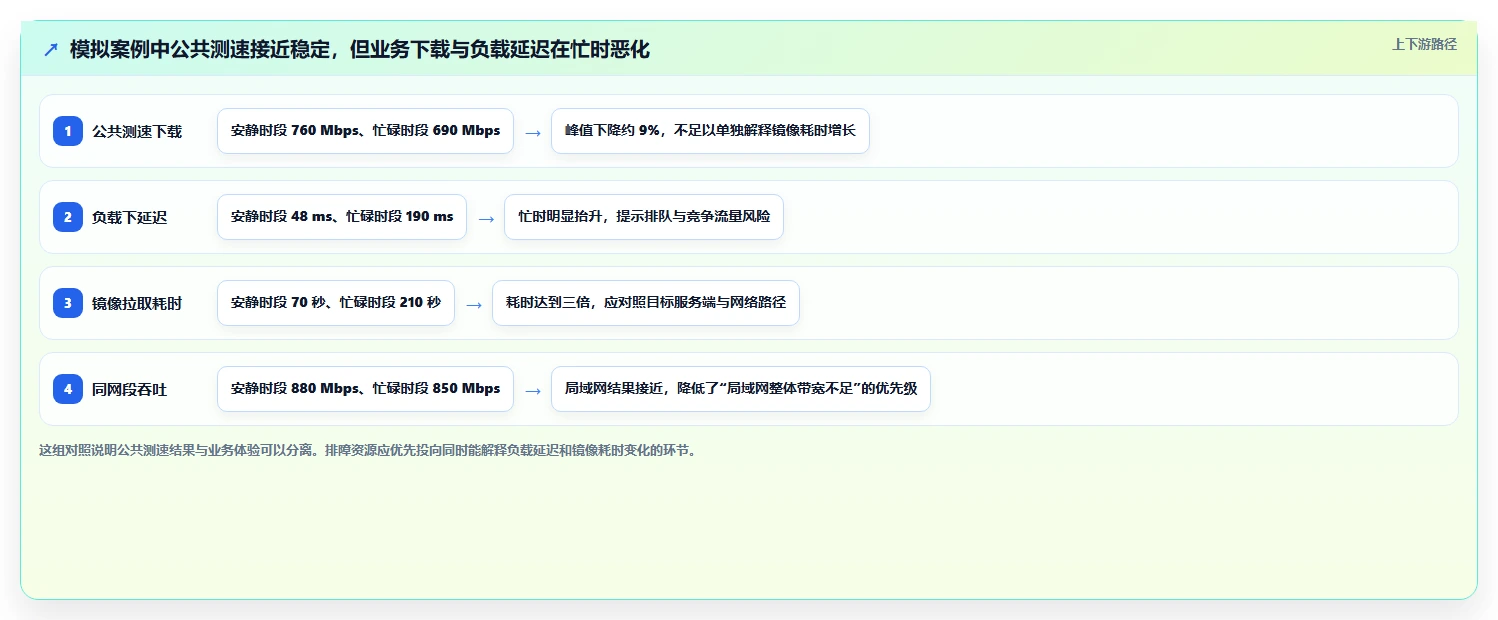Screen dimensions: 1498x620
Task: Click the box 安静时段 880 Mbps、忙碌时段 850 Mbps
Action: tap(365, 389)
